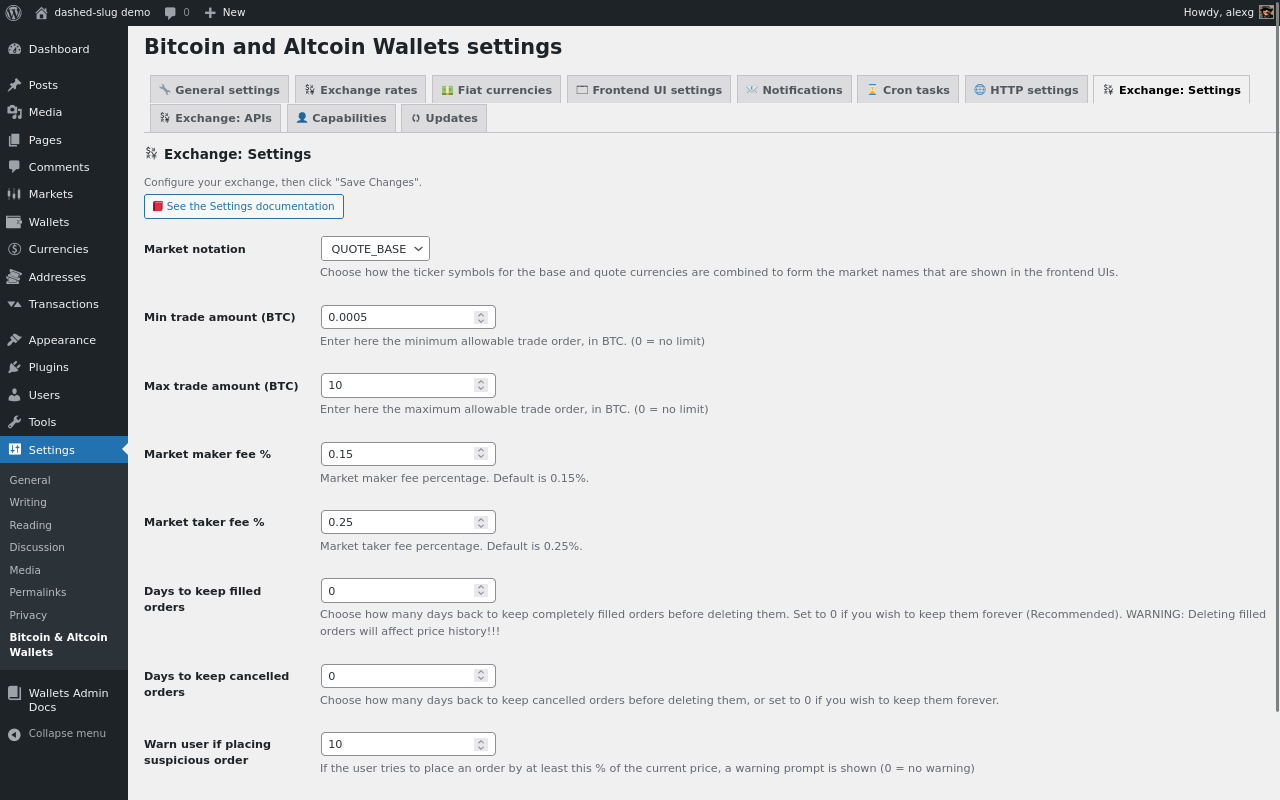Click the Transactions arrows icon
This screenshot has height=800, width=1280.
14,304
